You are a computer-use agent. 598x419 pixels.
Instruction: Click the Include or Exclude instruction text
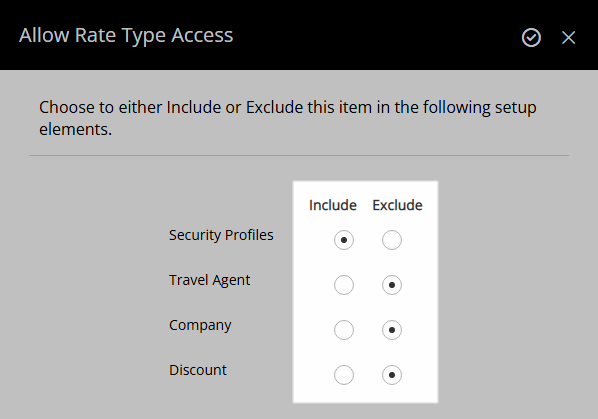pyautogui.click(x=288, y=118)
